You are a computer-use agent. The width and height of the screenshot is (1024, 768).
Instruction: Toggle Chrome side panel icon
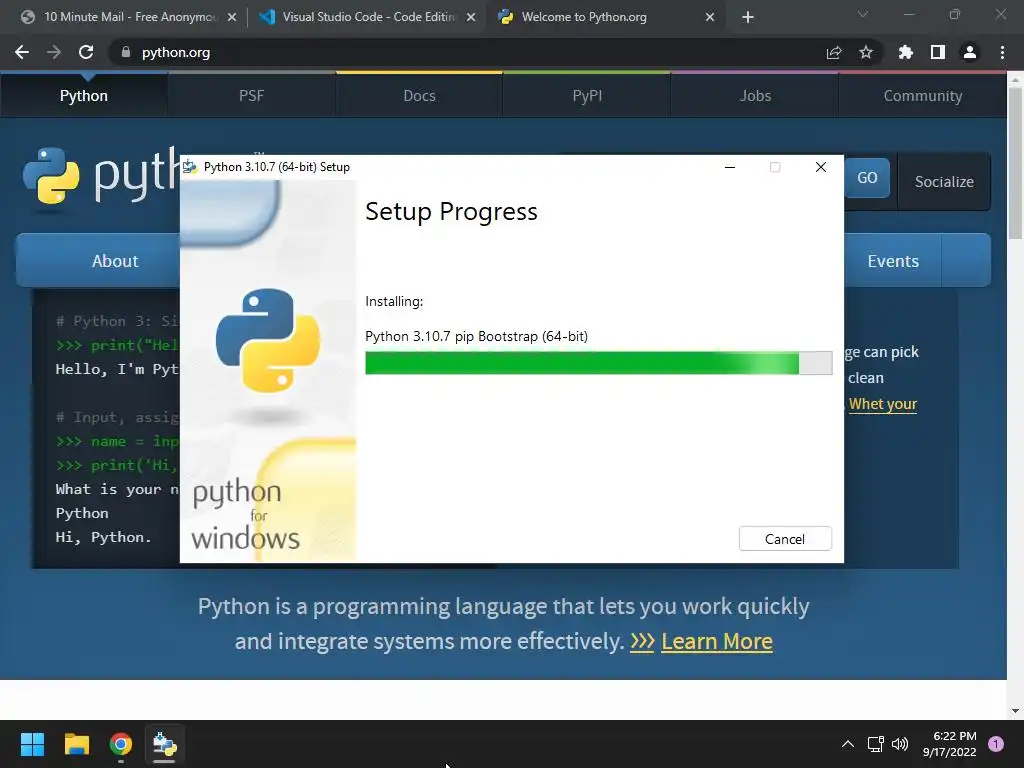(938, 52)
